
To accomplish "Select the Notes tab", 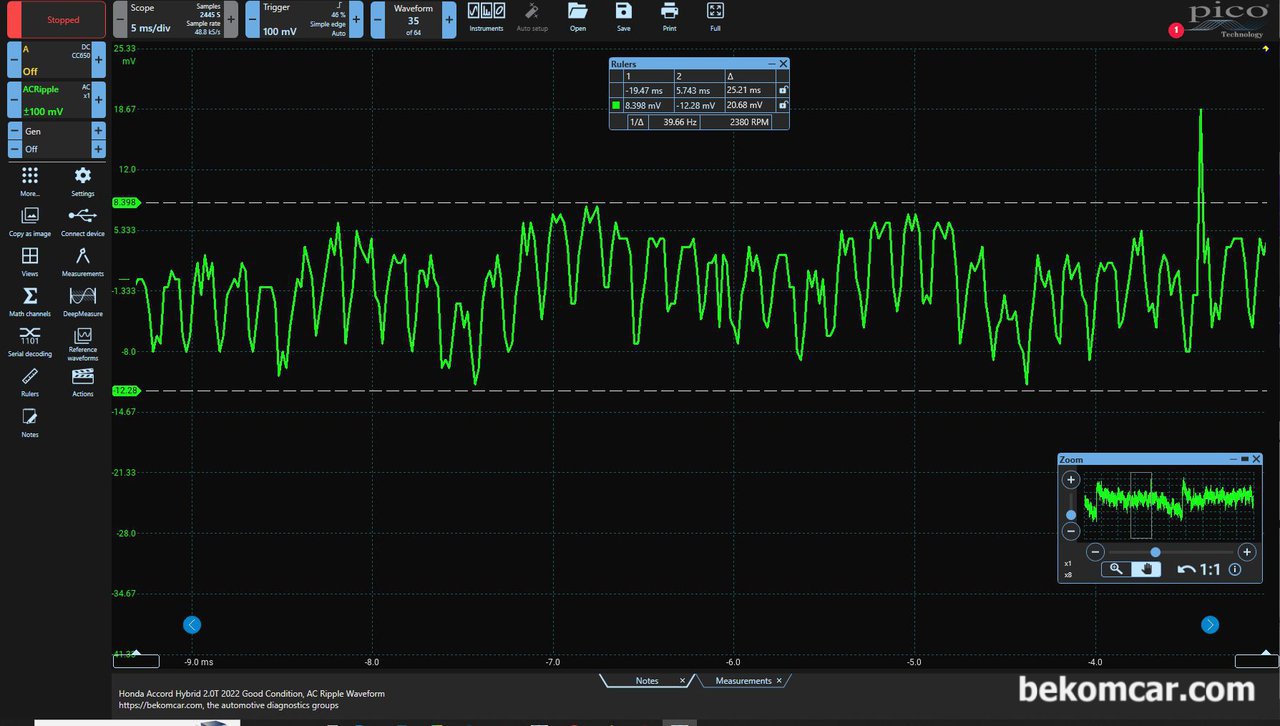I will click(x=647, y=681).
